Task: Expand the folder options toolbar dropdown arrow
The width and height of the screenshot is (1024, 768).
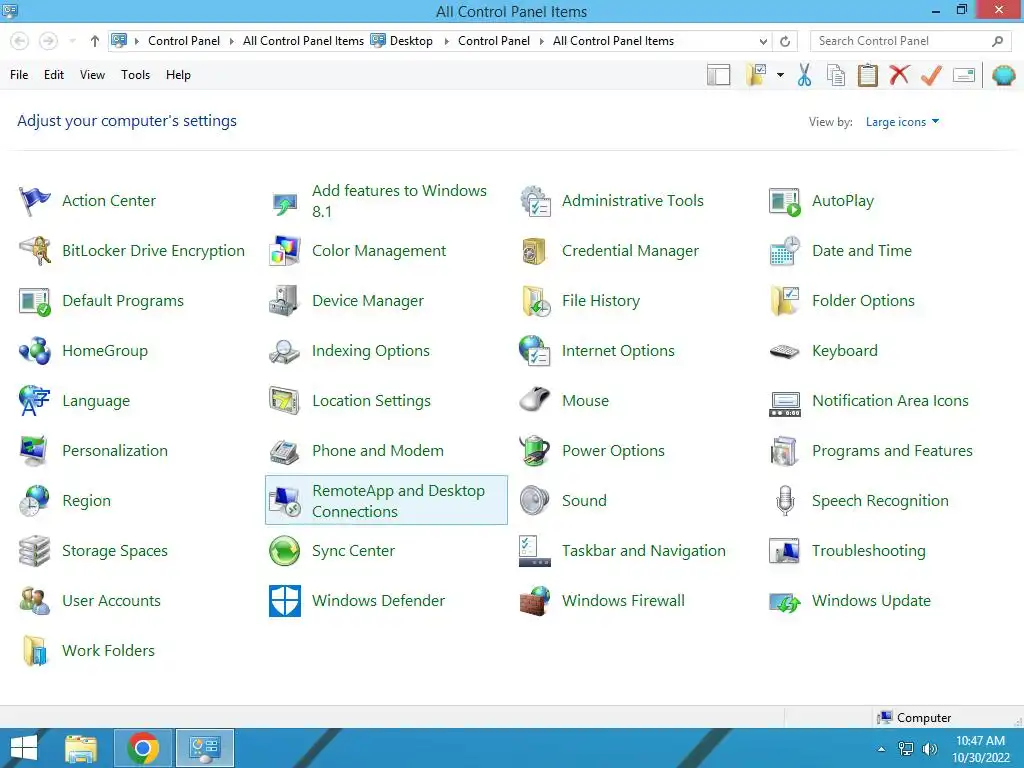Action: pos(780,75)
